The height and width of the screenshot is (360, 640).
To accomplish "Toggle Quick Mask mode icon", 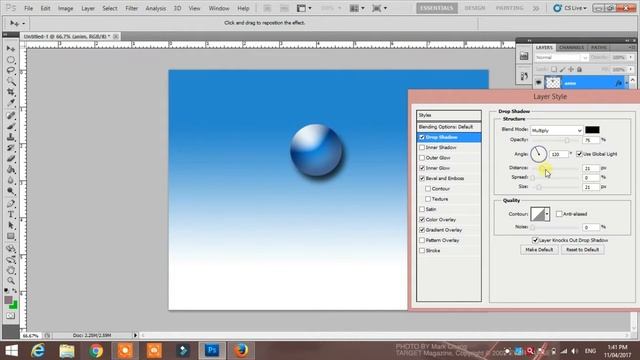I will [11, 316].
